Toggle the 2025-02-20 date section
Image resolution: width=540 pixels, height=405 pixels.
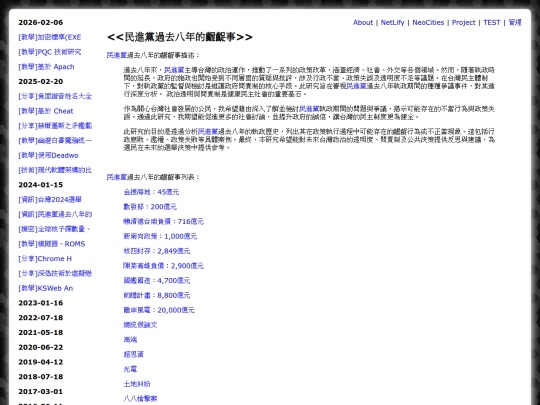(41, 82)
